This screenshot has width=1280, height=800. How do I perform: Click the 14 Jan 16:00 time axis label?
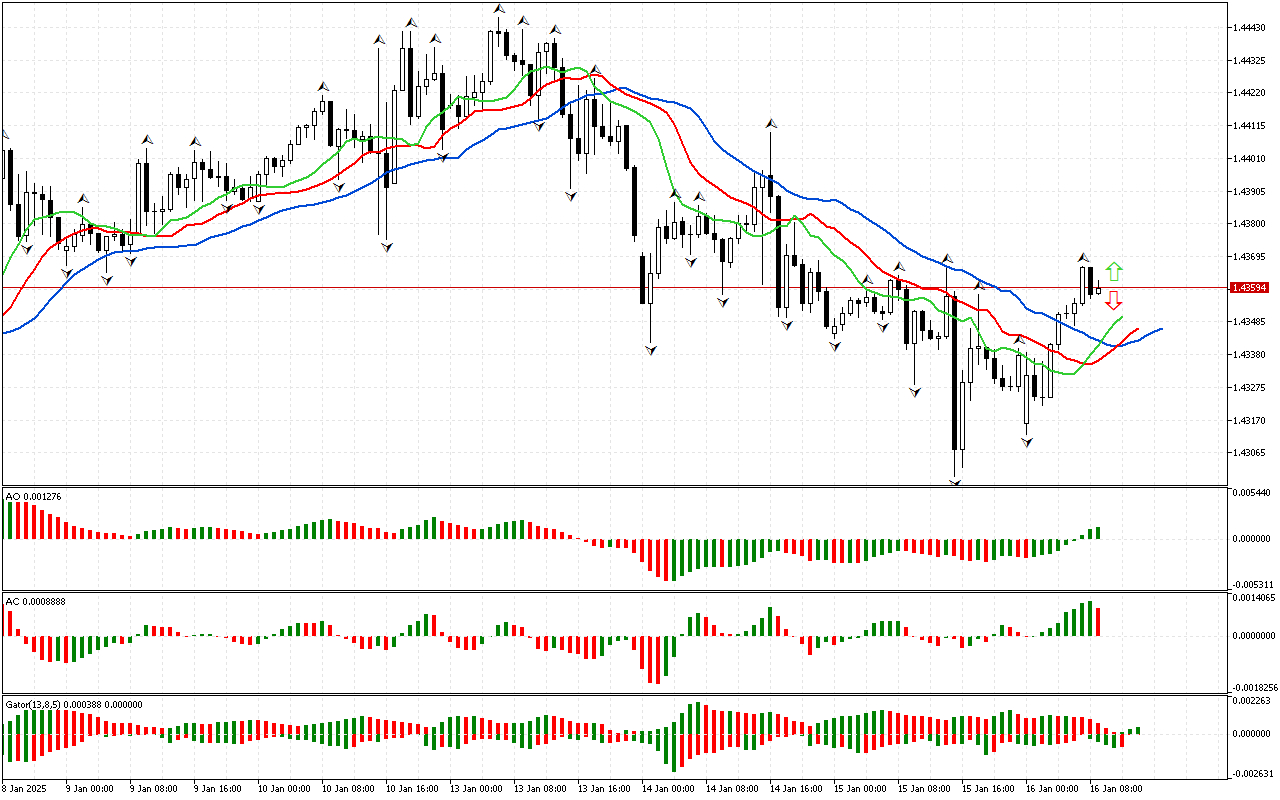tap(797, 789)
